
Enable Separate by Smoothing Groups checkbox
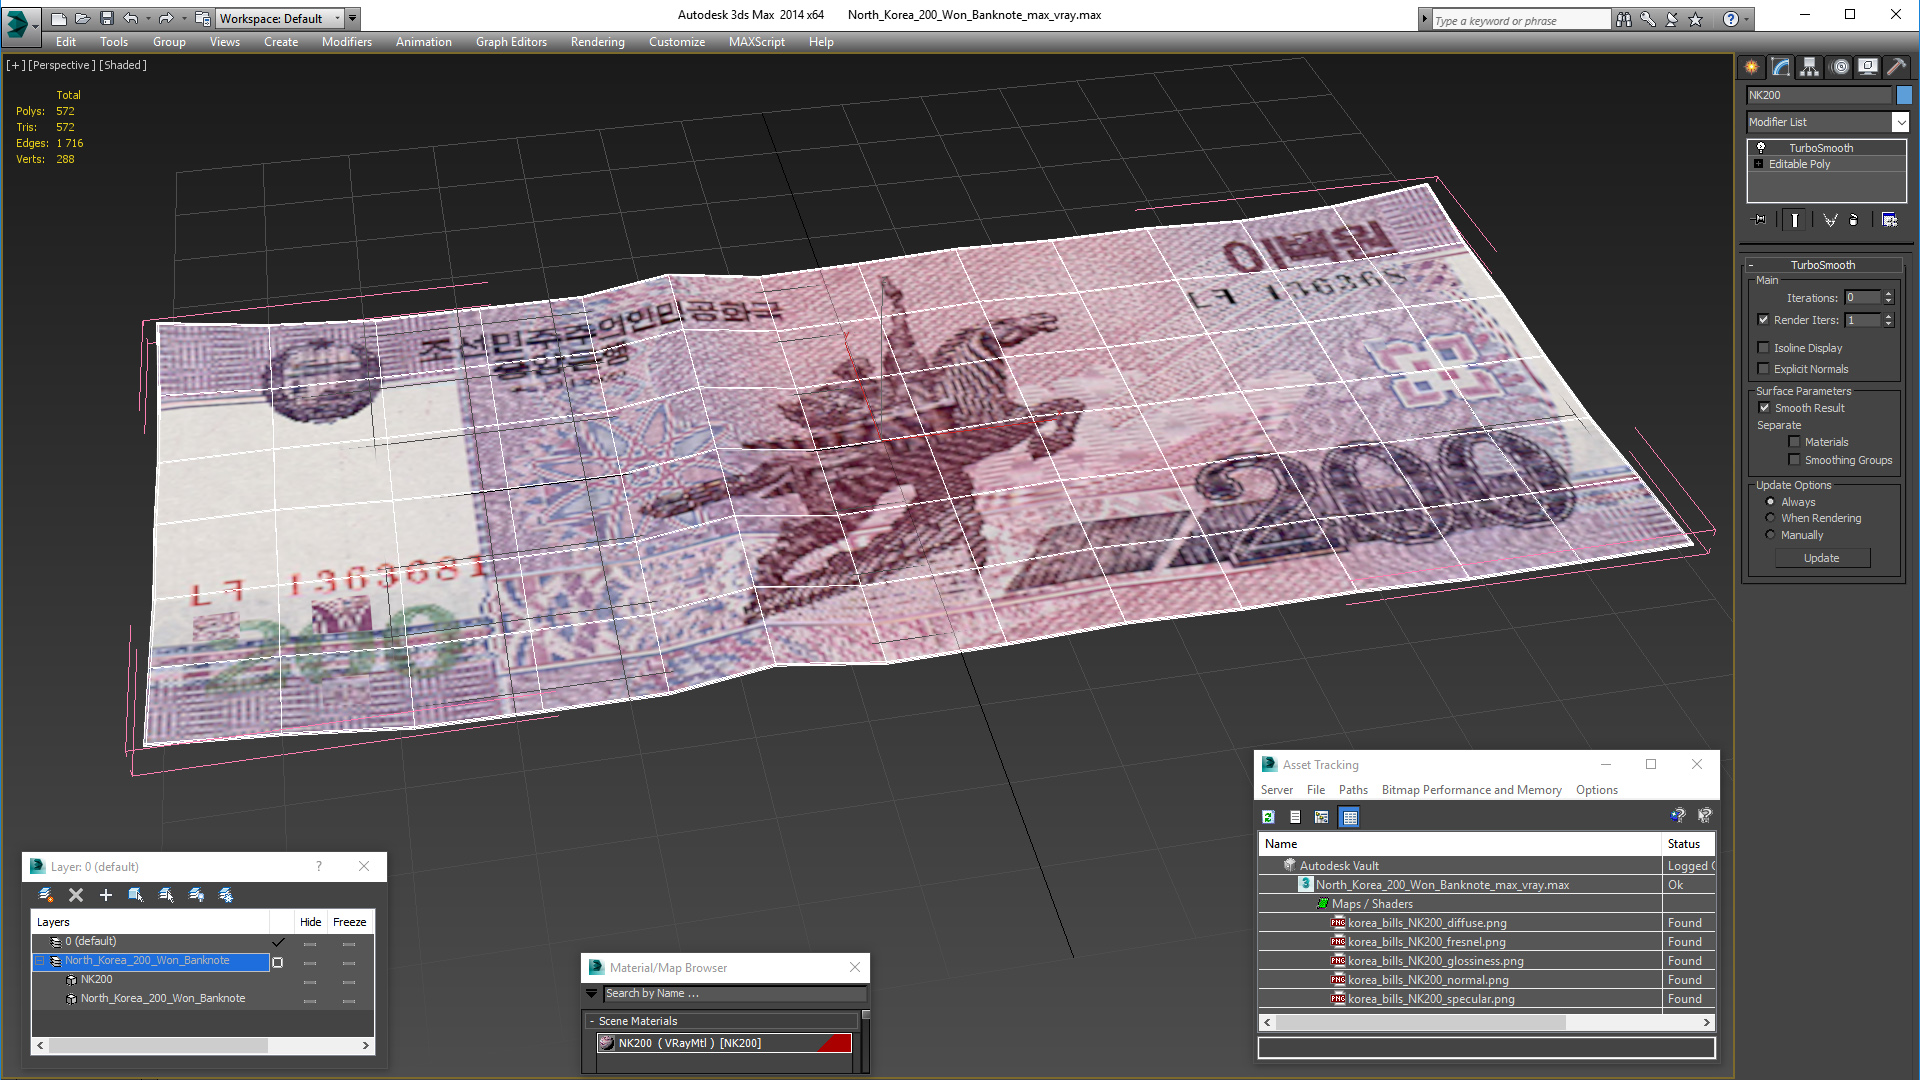[1794, 460]
